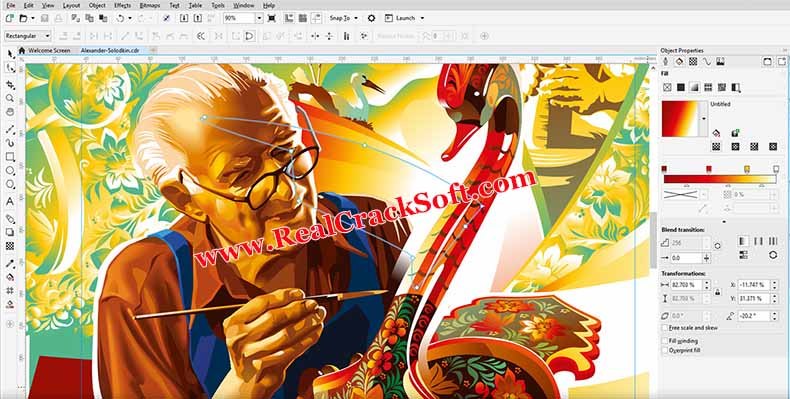Screen dimensions: 790x399
Task: Toggle the lock aspect ratio padlock
Action: coord(717,292)
